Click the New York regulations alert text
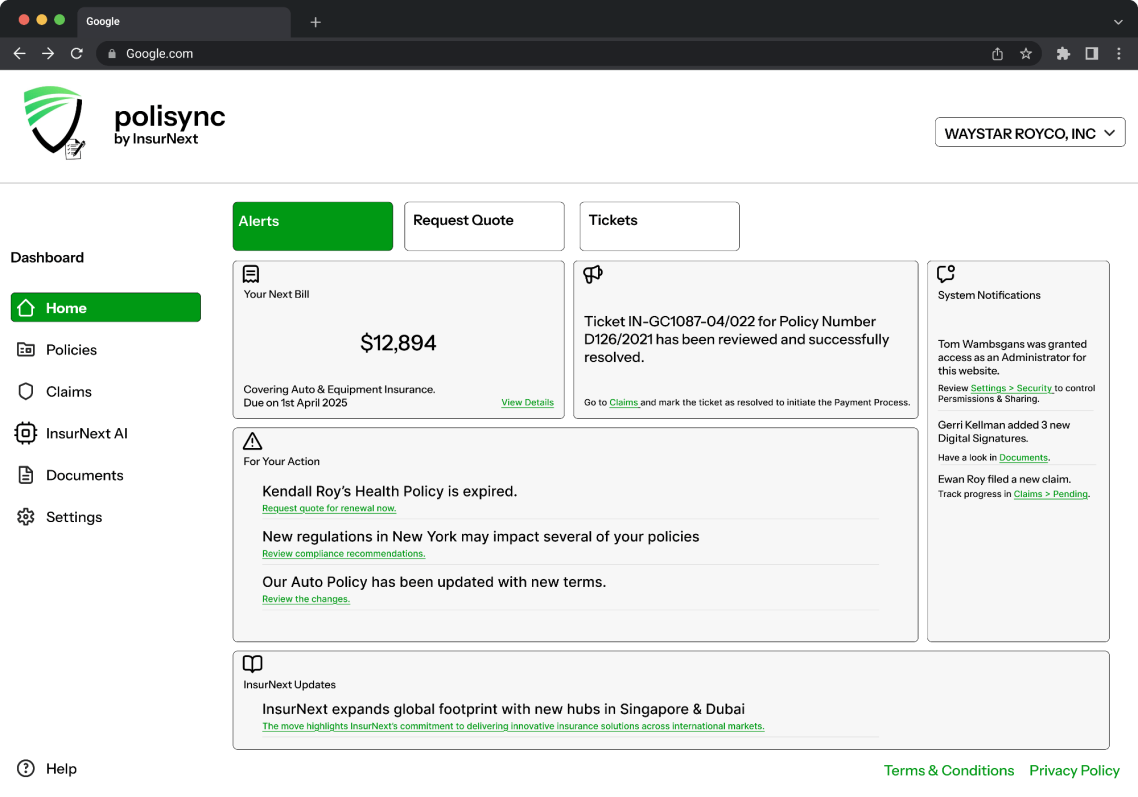1138x797 pixels. 480,536
